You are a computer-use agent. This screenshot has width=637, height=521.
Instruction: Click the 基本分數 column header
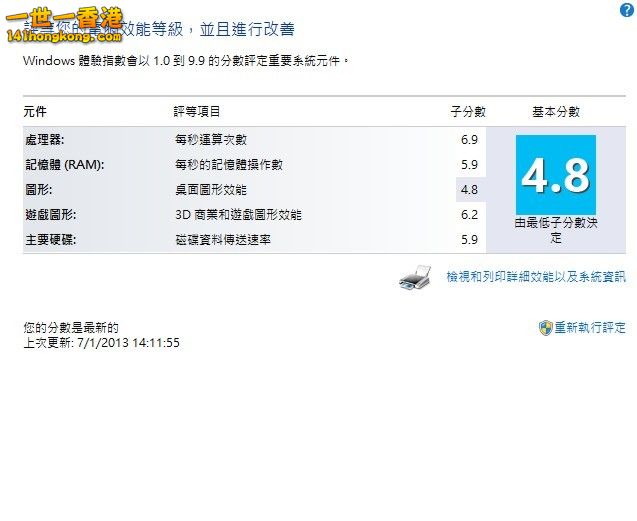pos(555,112)
